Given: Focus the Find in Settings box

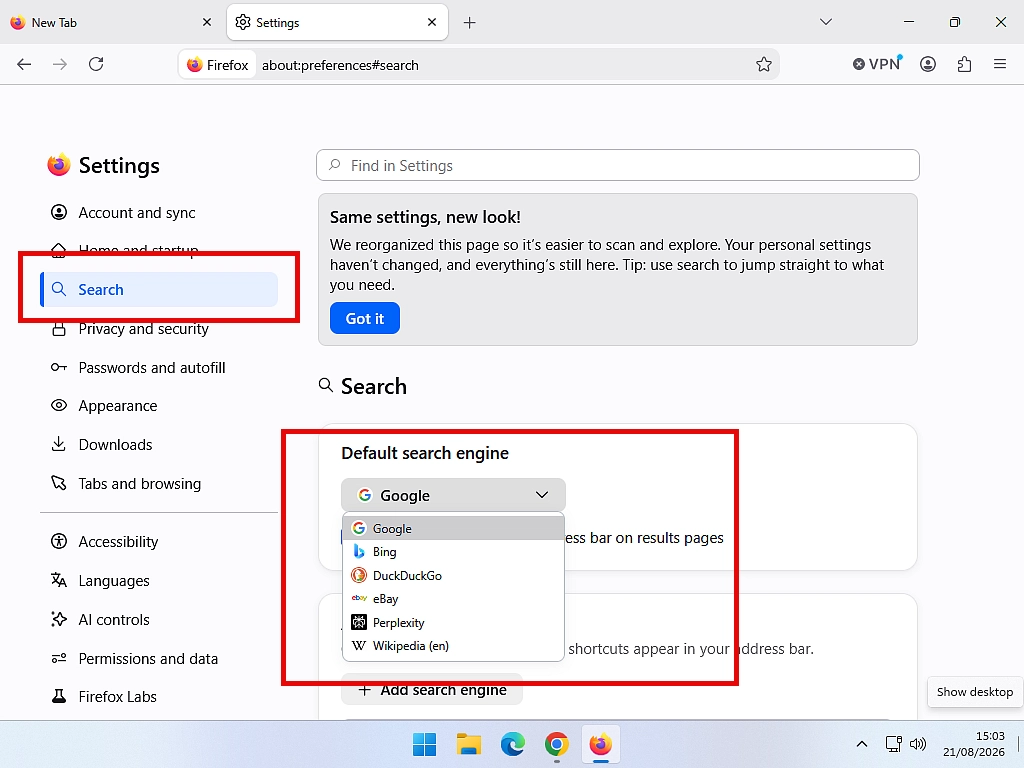Looking at the screenshot, I should [617, 165].
